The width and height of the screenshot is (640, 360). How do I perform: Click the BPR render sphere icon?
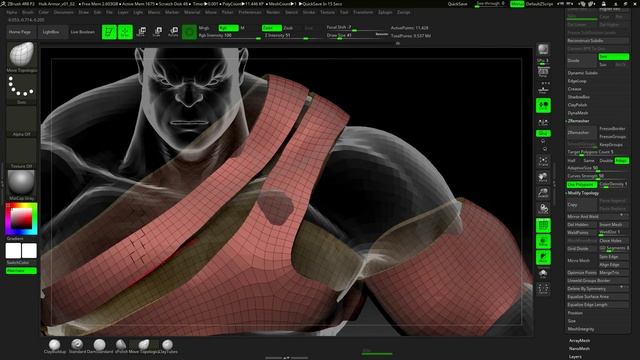pyautogui.click(x=543, y=49)
